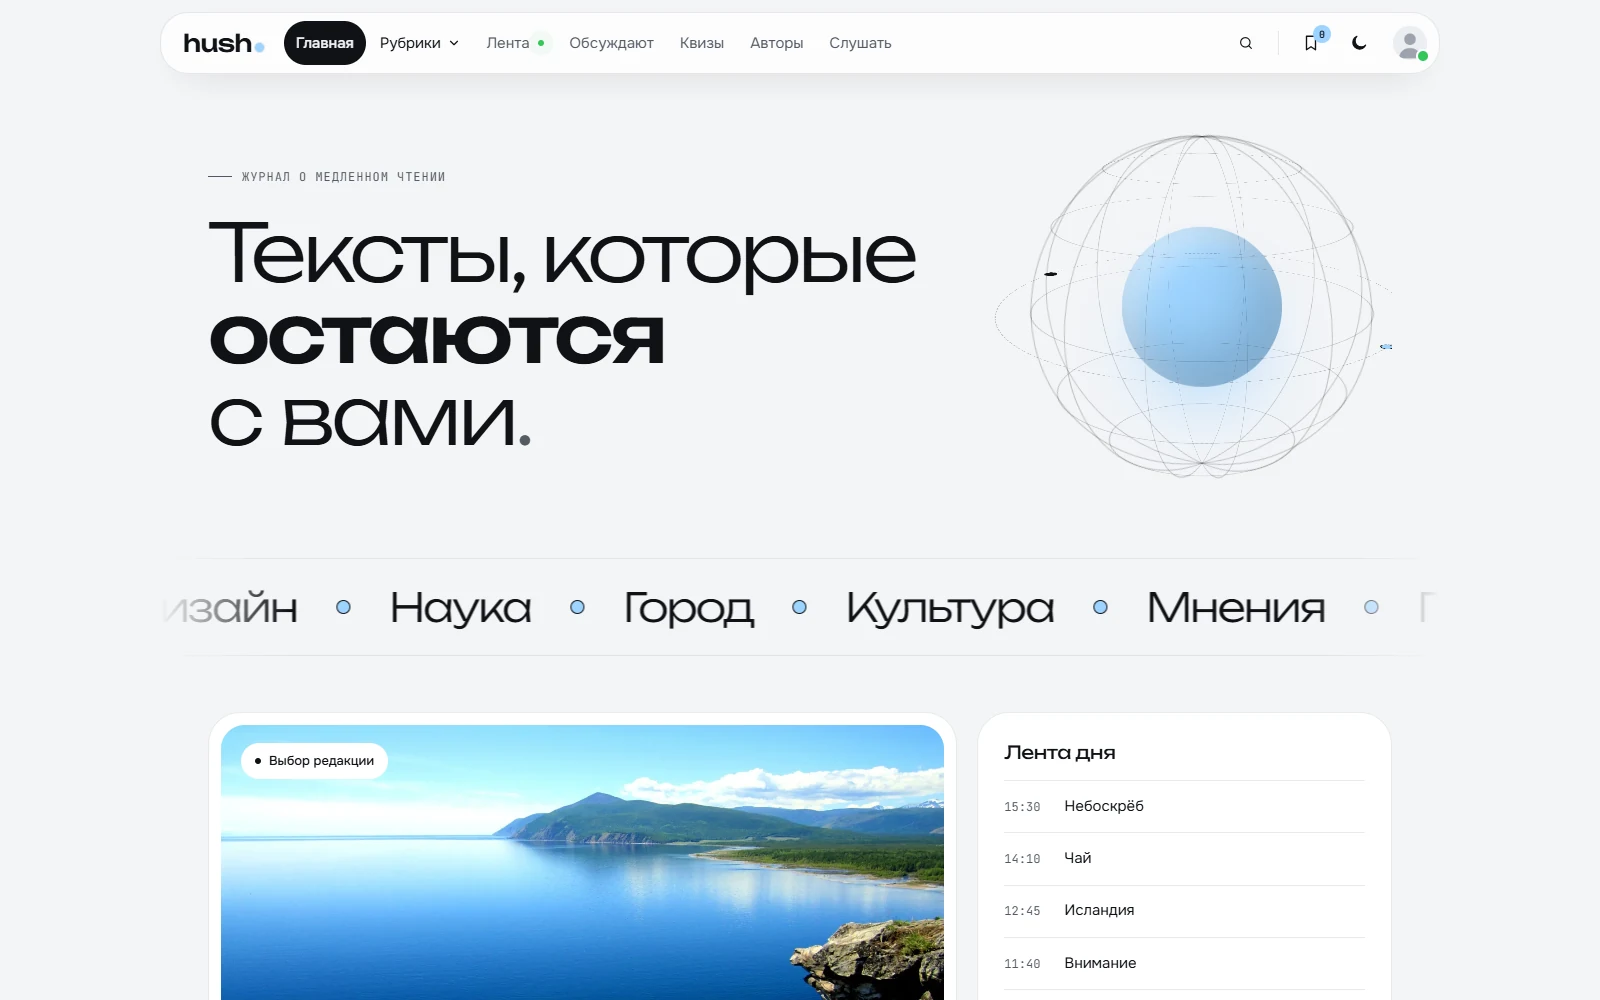Open the user avatar profile
Screen dimensions: 1600x1000
(1410, 43)
